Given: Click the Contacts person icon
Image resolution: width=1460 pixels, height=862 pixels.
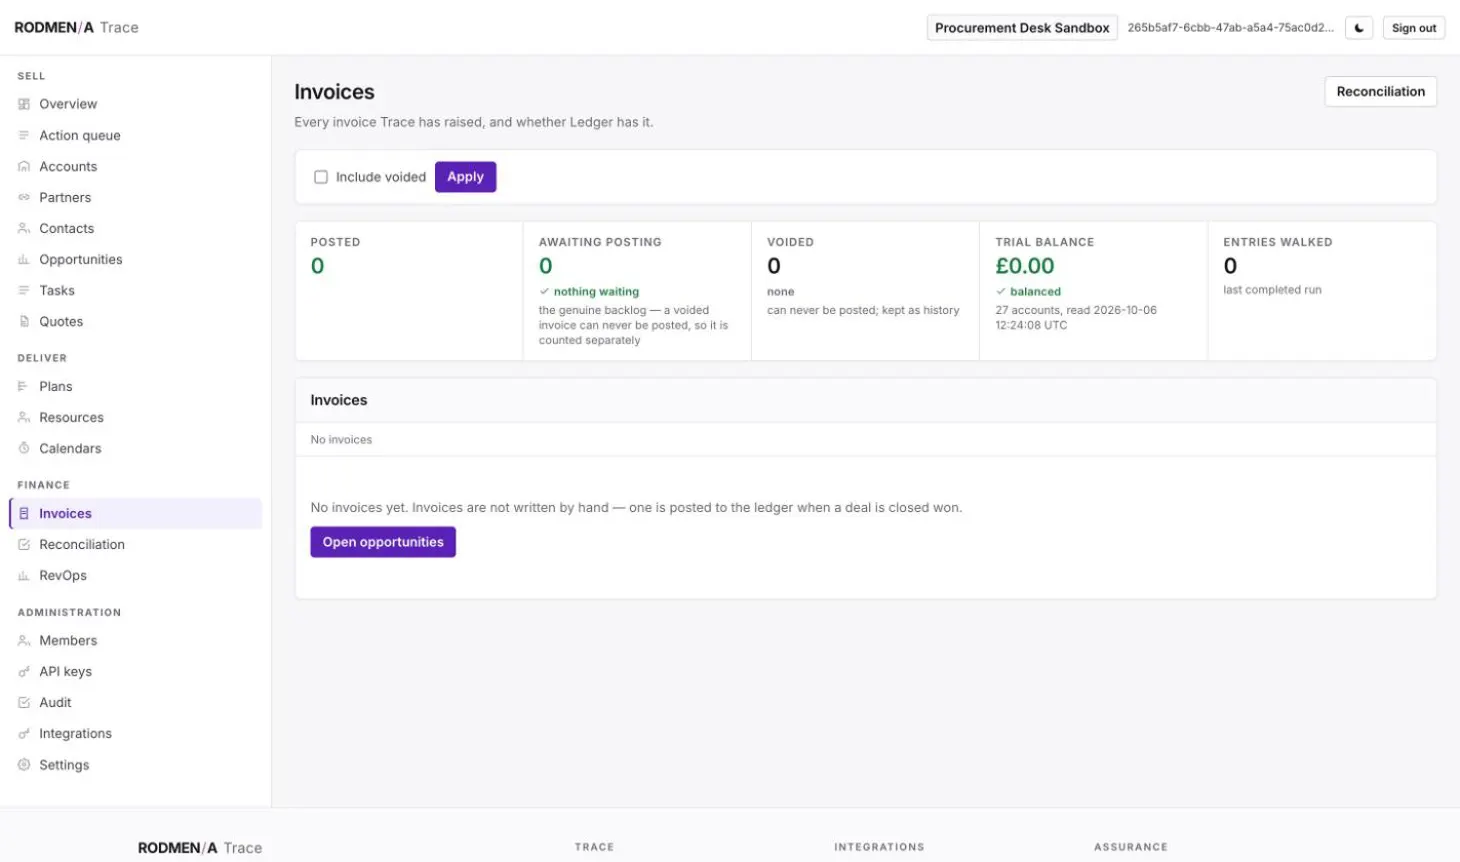Looking at the screenshot, I should 24,228.
